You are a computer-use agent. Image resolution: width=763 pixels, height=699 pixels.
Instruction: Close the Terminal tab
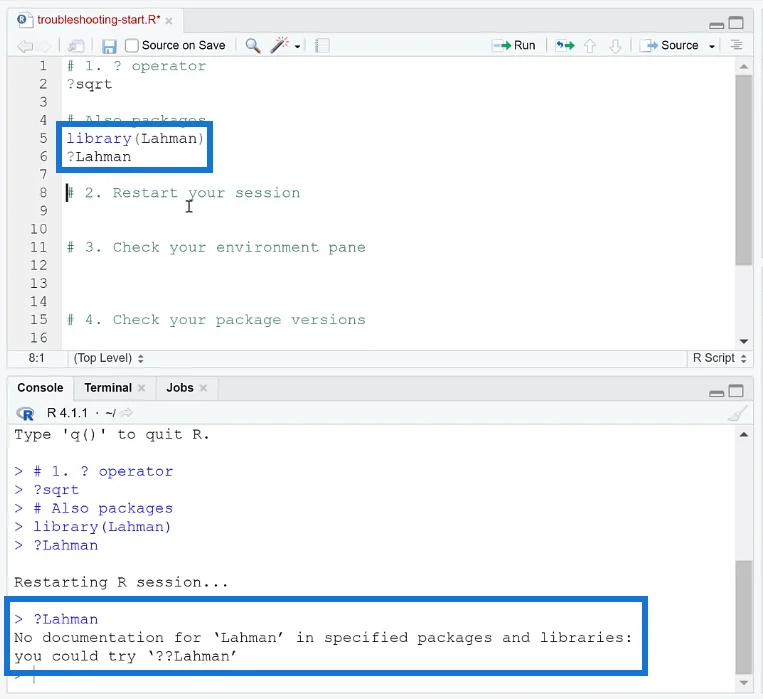point(142,388)
